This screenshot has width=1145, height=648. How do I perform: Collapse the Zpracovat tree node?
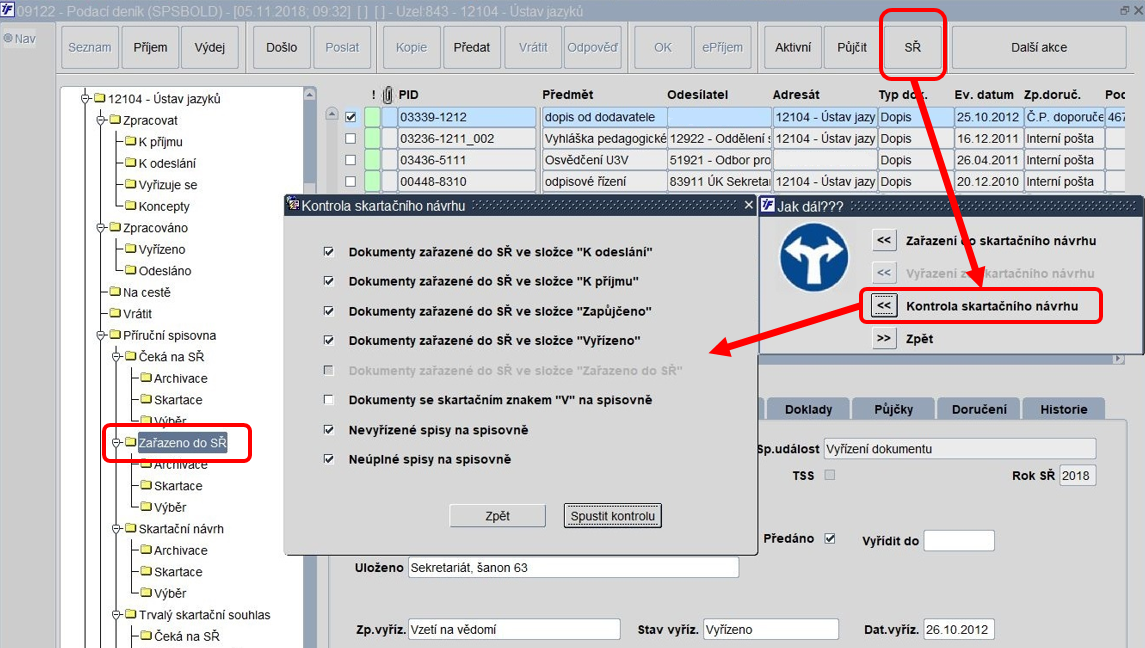pyautogui.click(x=101, y=120)
